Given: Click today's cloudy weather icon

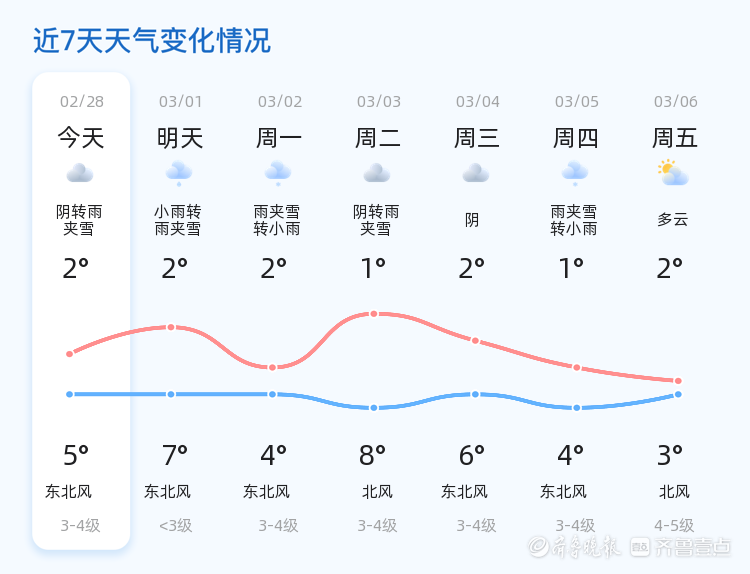Looking at the screenshot, I should tap(80, 174).
